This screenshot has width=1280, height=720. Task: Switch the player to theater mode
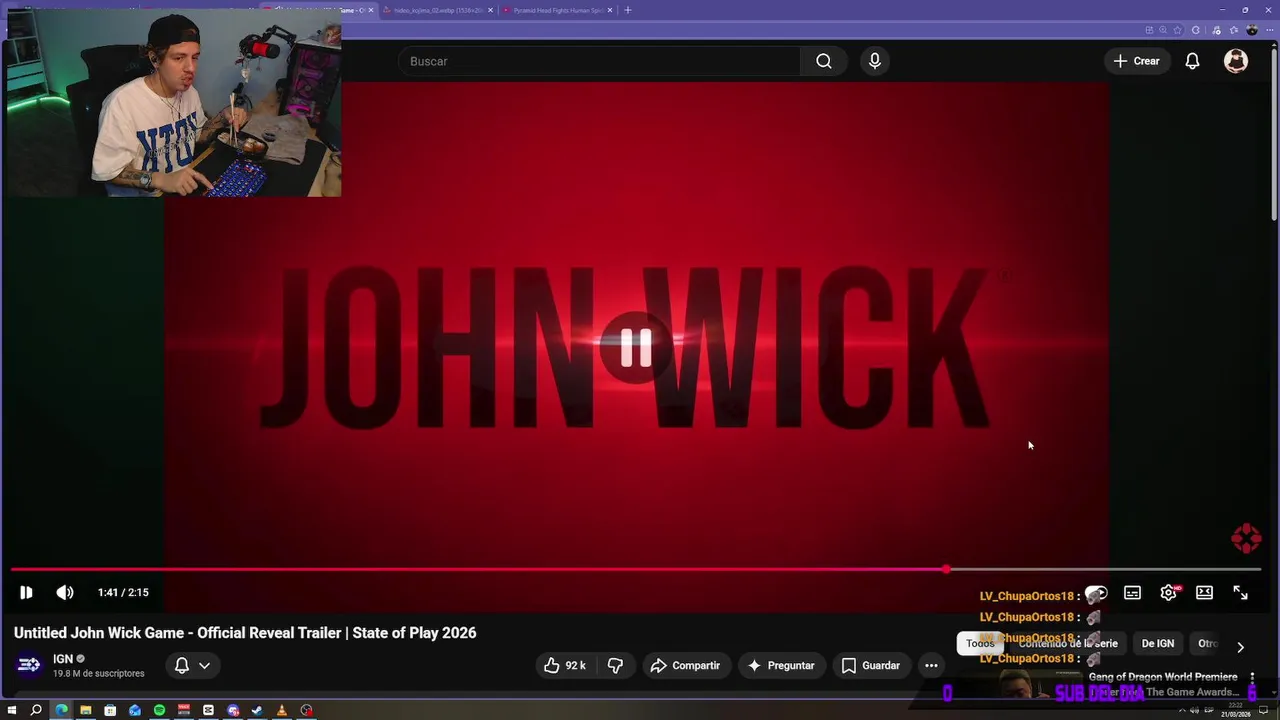pyautogui.click(x=1204, y=593)
